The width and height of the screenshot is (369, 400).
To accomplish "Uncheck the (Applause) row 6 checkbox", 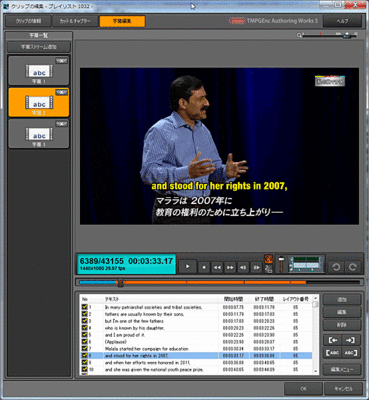I will pos(85,342).
